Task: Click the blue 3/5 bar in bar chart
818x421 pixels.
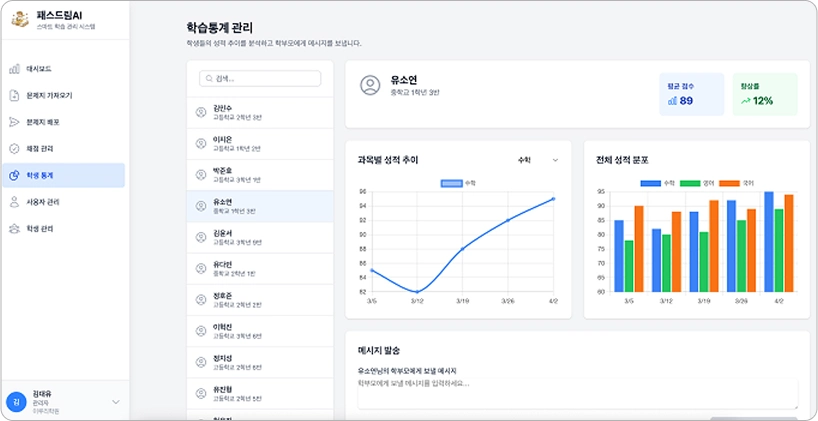Action: click(619, 256)
